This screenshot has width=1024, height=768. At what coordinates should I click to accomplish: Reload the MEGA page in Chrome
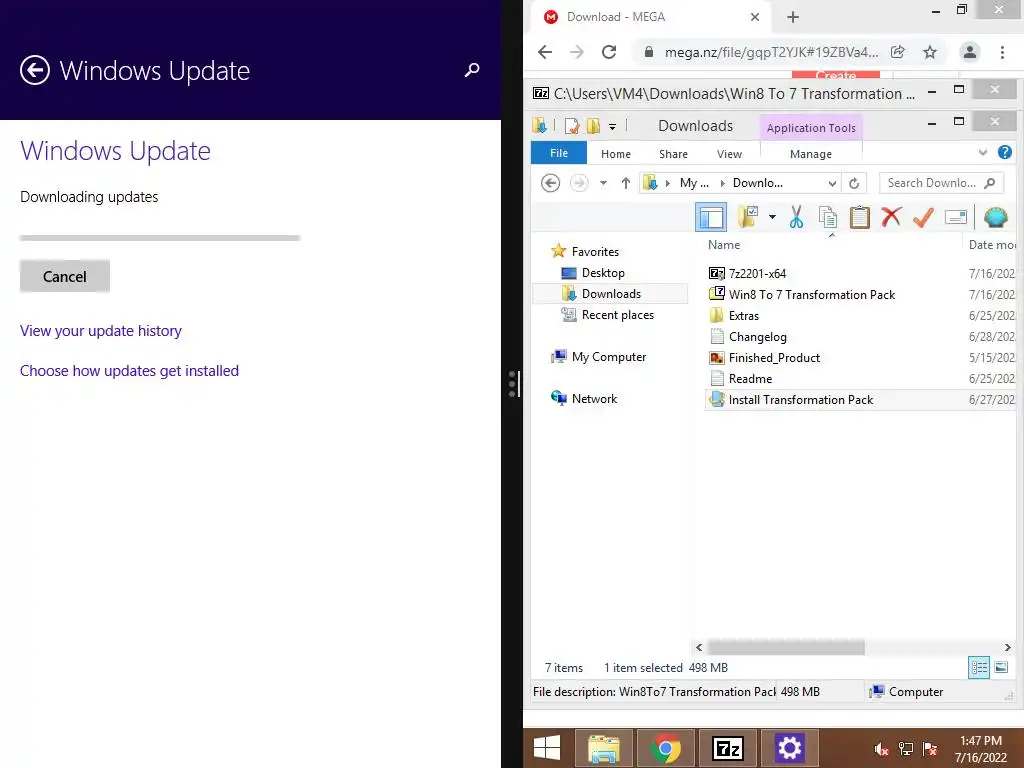point(609,52)
